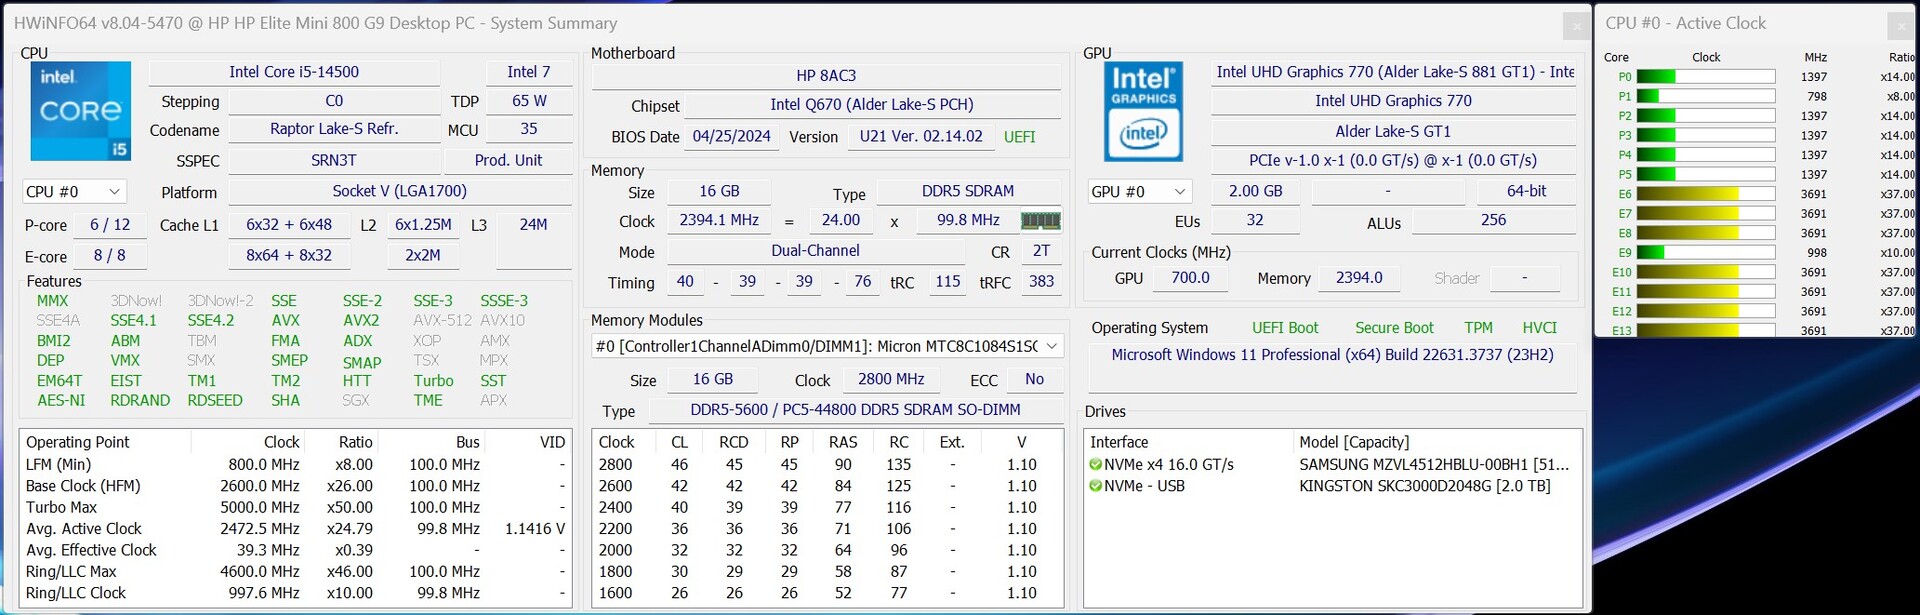This screenshot has height=615, width=1920.
Task: Close the System Summary window
Action: (x=1576, y=26)
